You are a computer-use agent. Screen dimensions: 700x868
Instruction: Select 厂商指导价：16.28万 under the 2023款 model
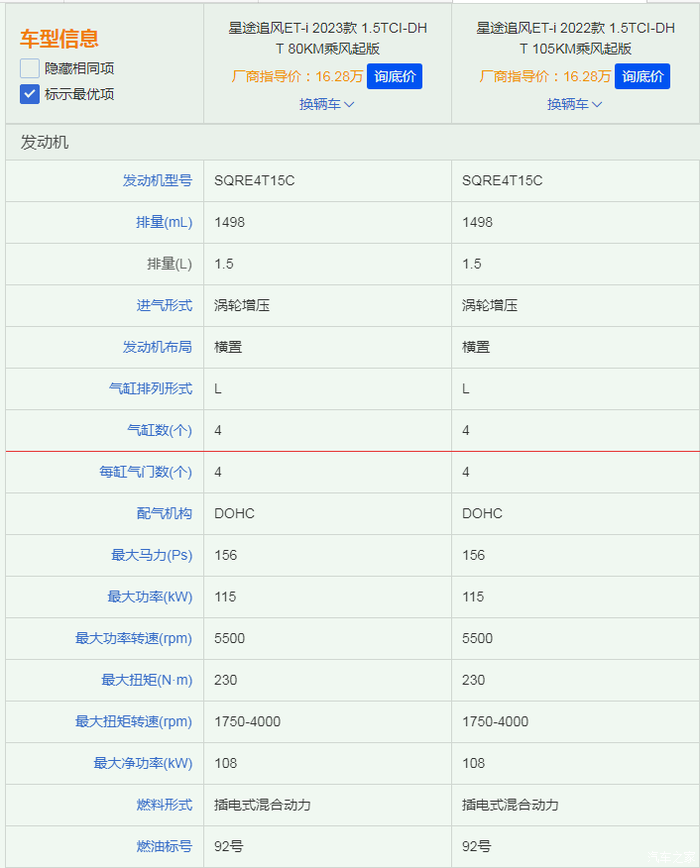[x=297, y=76]
